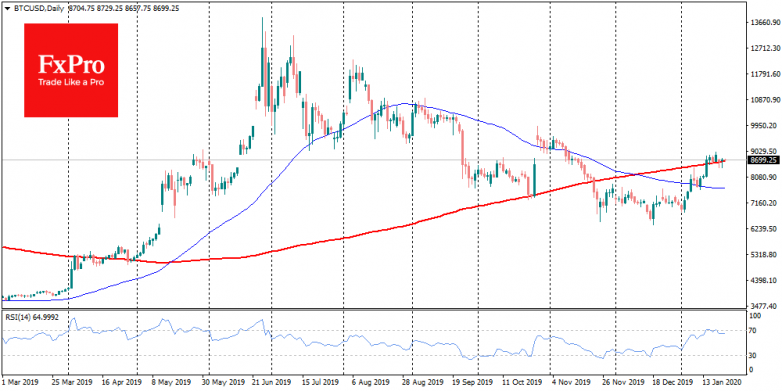Click the 10870.90 price axis label

(764, 100)
